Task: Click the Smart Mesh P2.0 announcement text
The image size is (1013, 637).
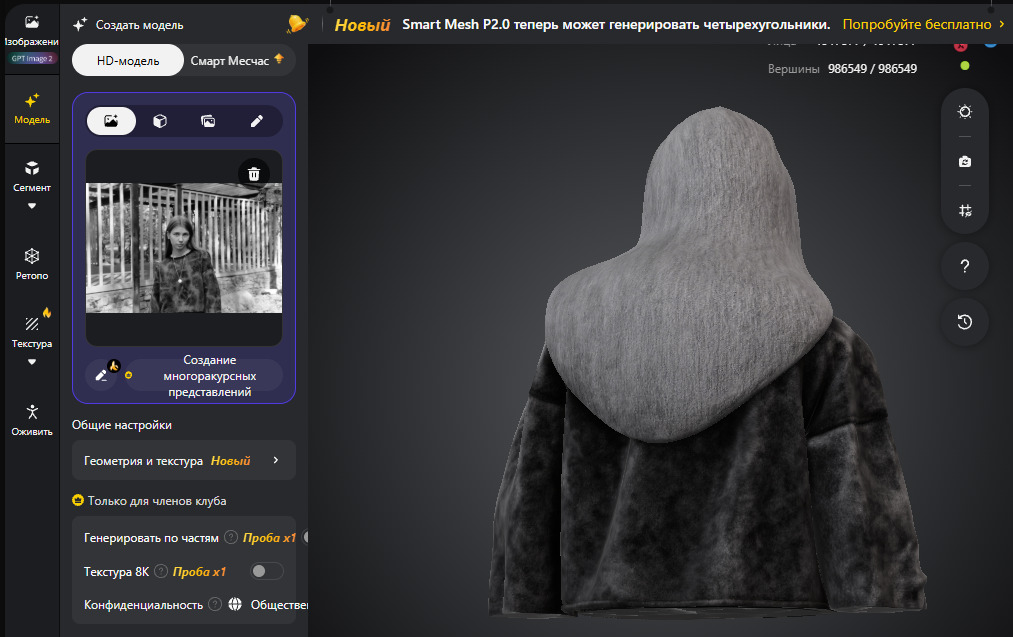Action: pos(616,24)
